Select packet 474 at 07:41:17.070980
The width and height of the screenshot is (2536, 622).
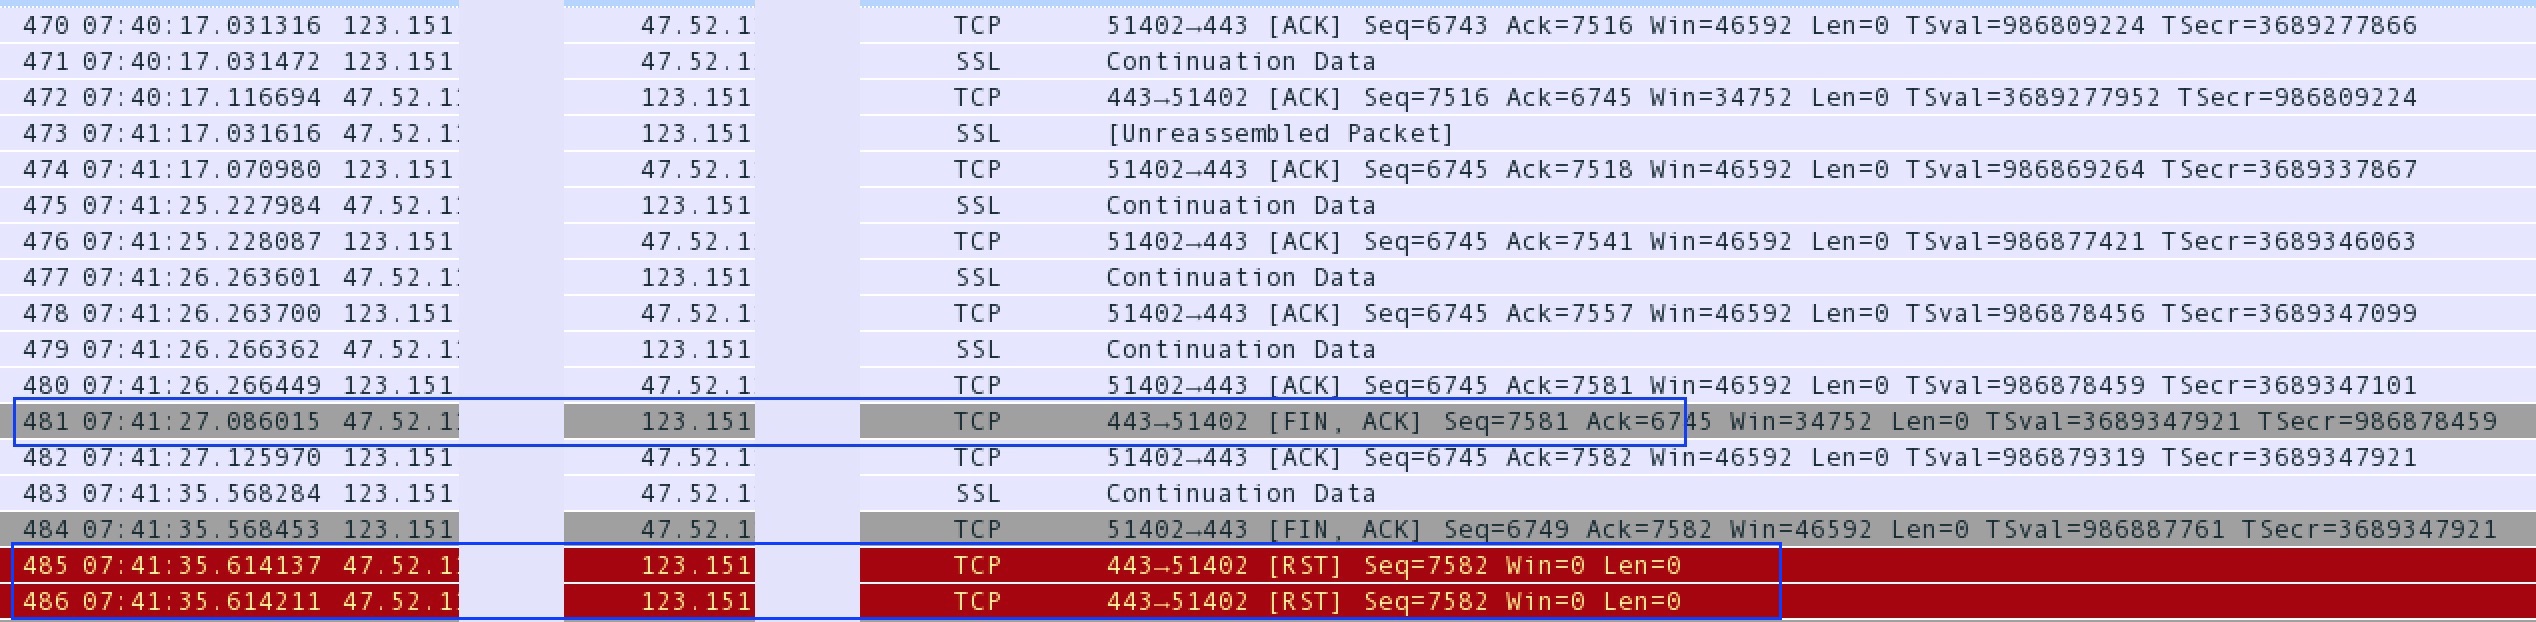click(1268, 169)
